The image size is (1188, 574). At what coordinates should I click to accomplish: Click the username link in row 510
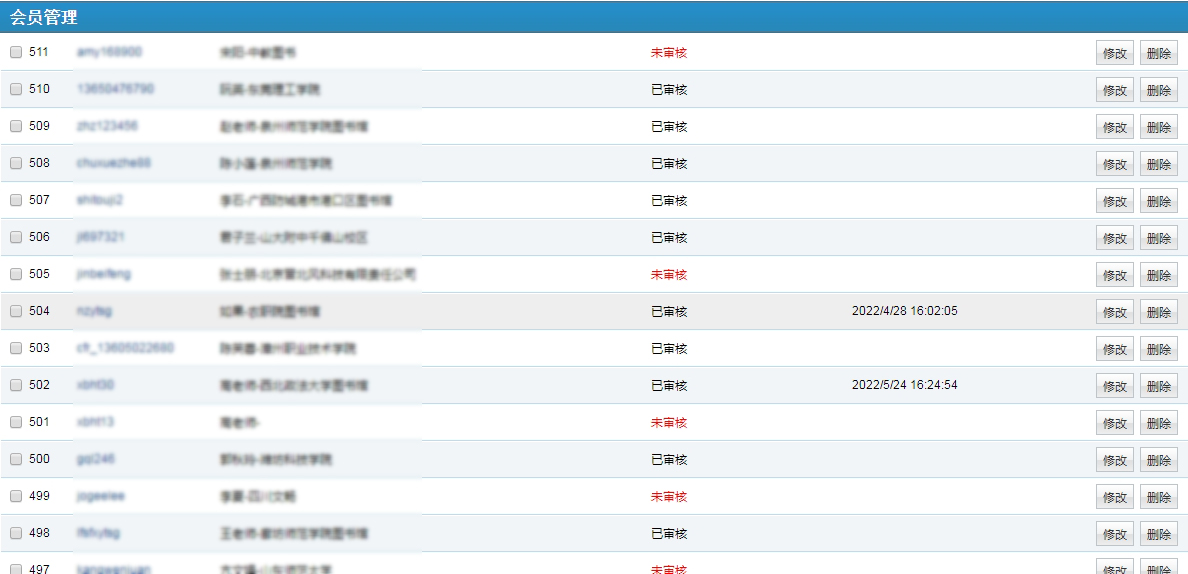point(115,89)
